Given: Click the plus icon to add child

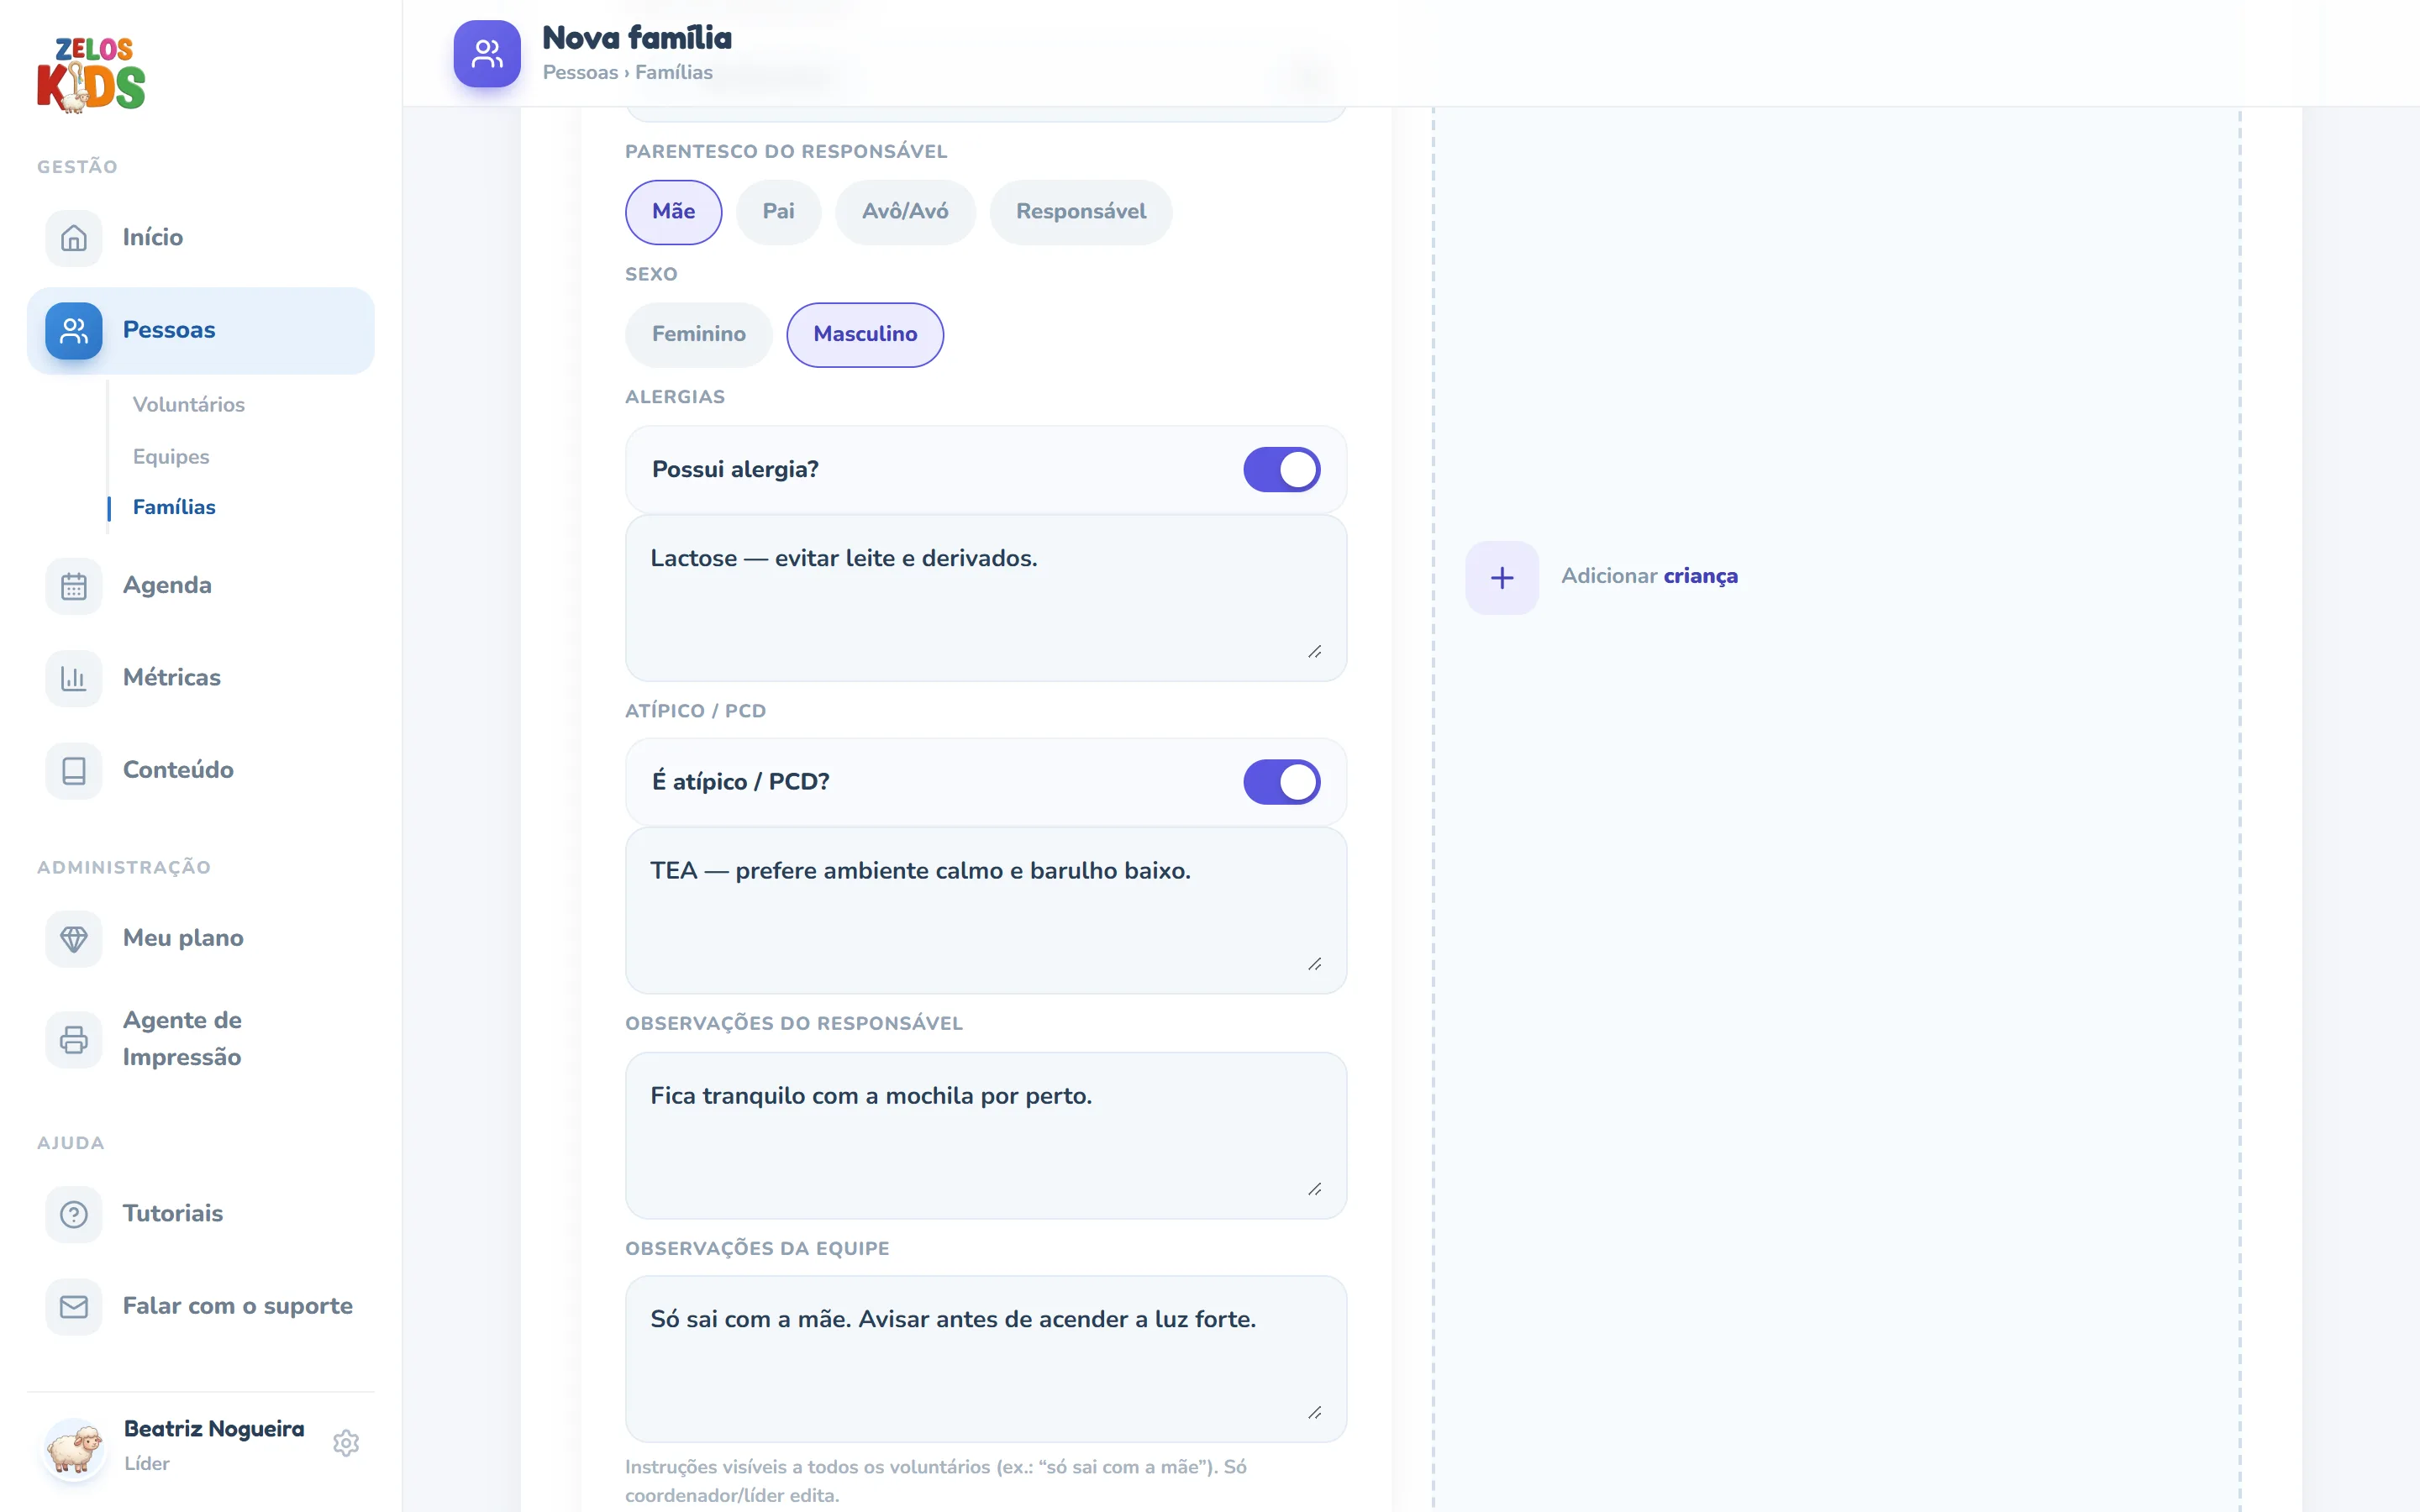Looking at the screenshot, I should [x=1501, y=577].
